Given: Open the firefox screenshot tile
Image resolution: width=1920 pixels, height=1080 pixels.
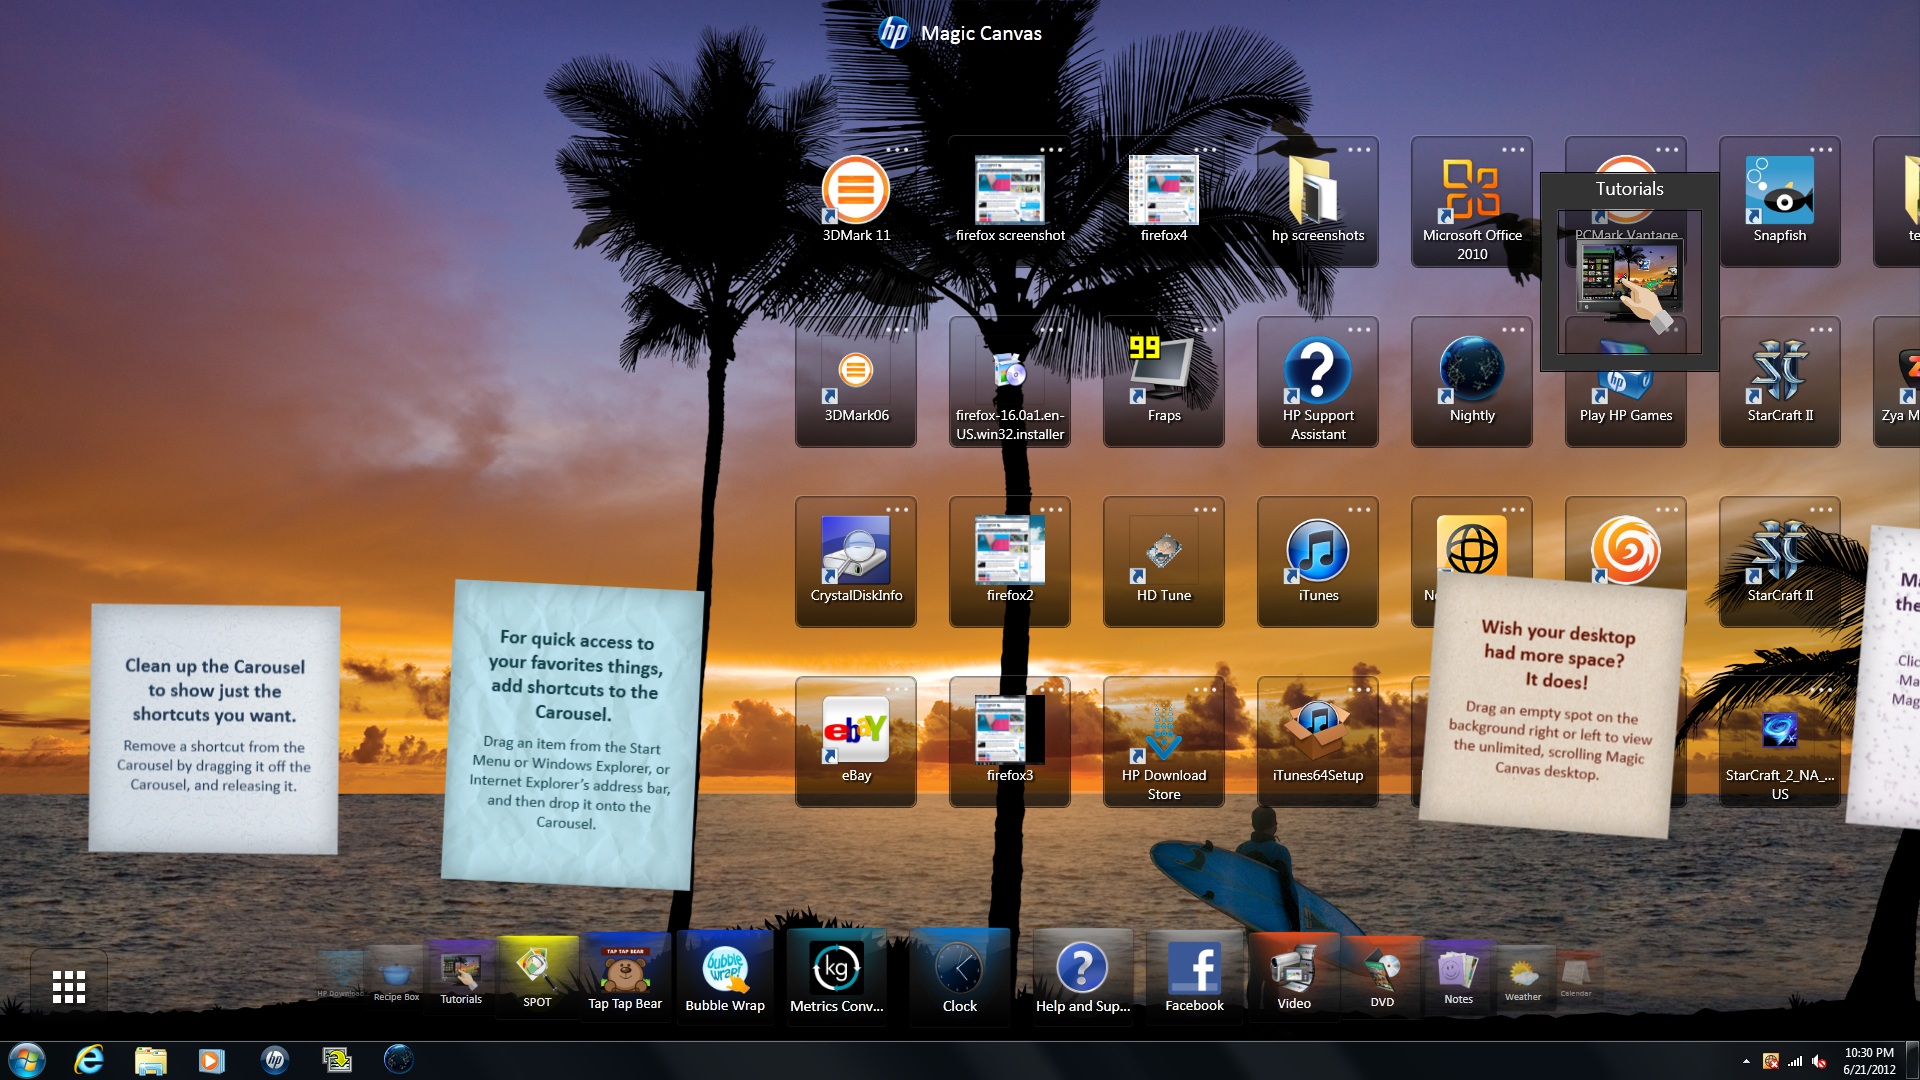Looking at the screenshot, I should (x=1010, y=201).
